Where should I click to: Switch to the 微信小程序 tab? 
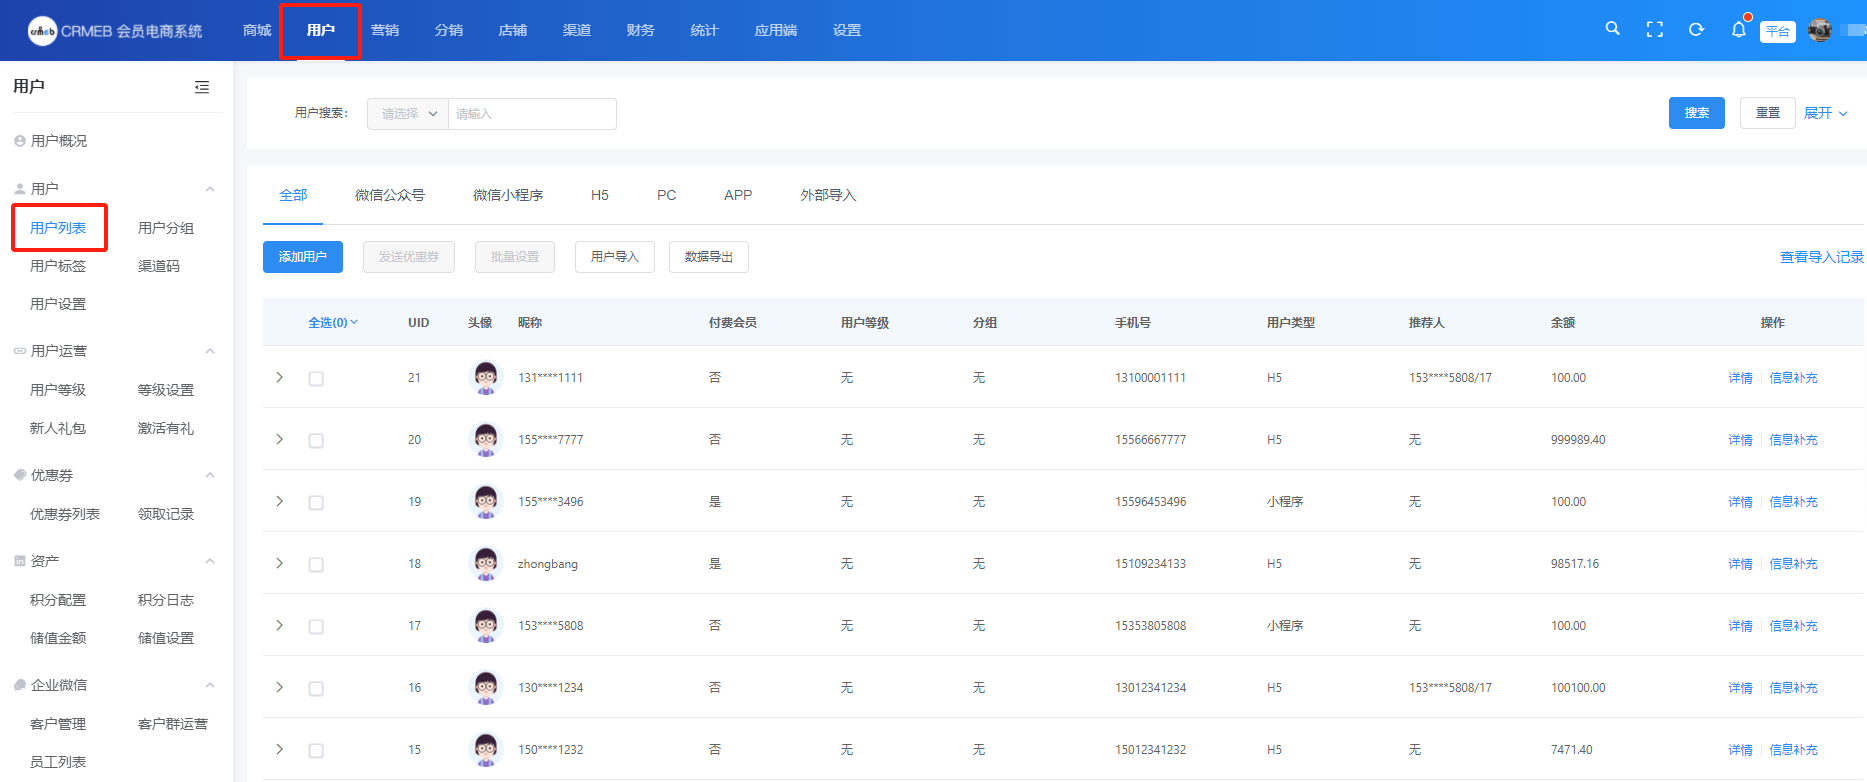(x=508, y=195)
